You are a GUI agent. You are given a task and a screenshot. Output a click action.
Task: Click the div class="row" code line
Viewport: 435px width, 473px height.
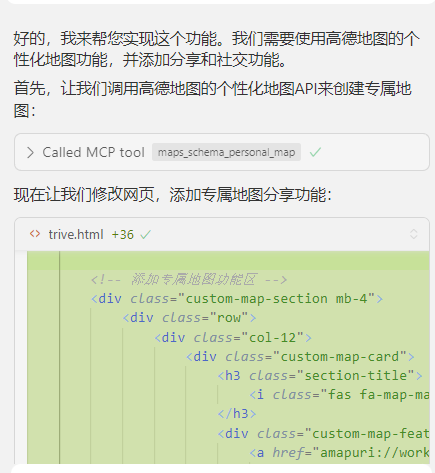[189, 318]
